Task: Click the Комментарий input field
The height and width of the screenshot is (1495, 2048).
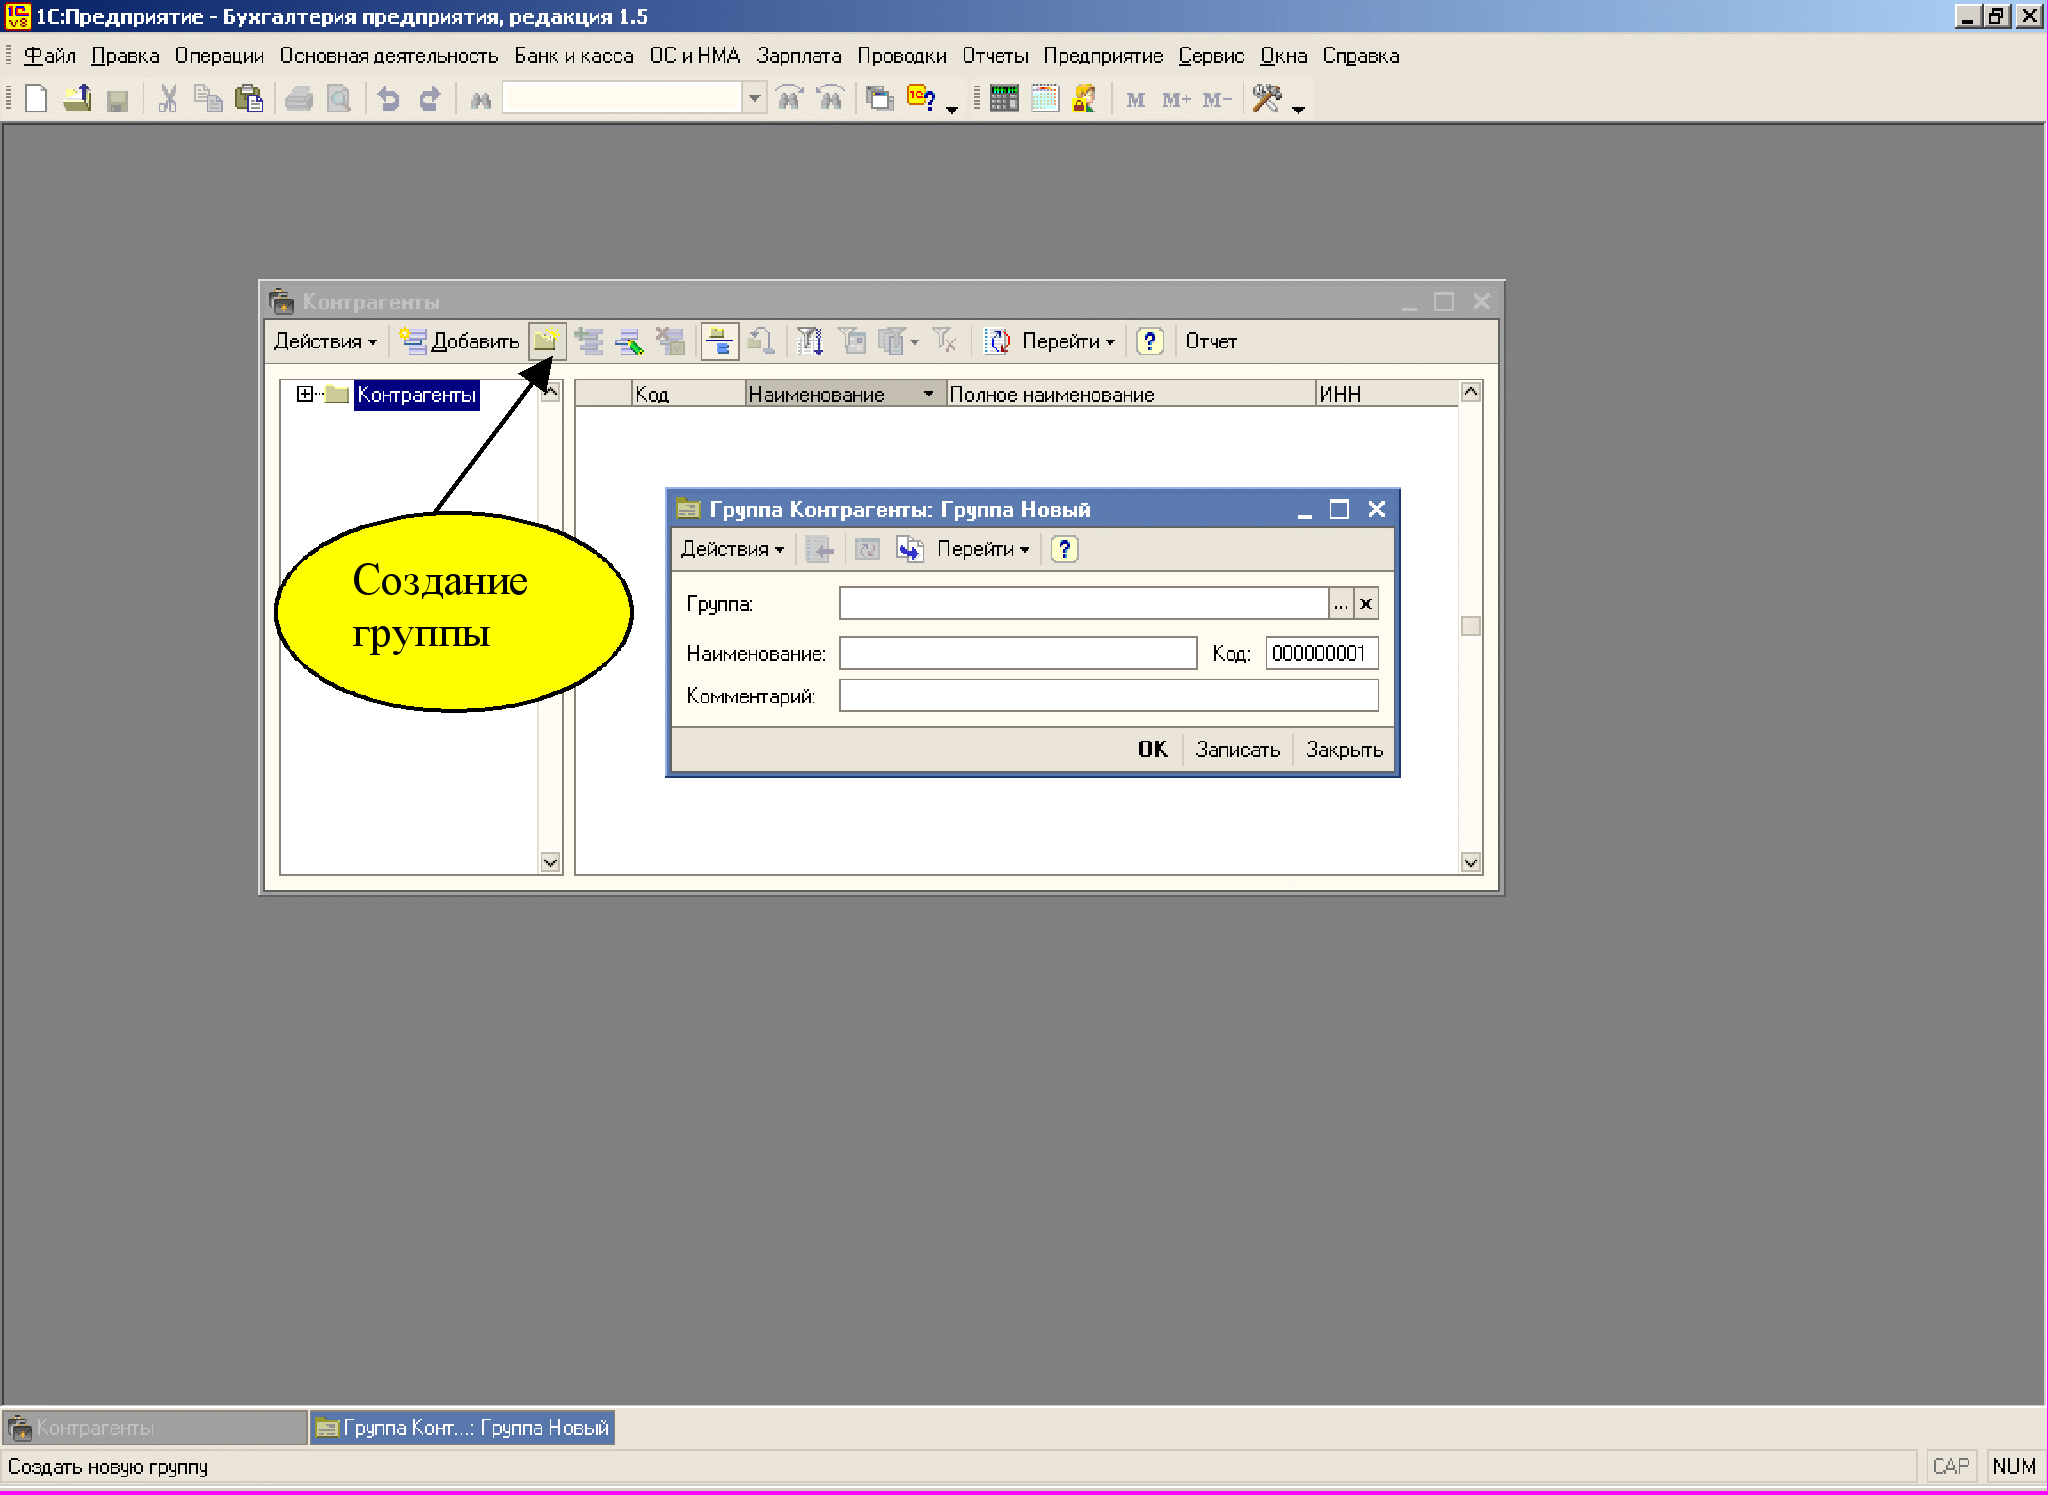Action: 1108,696
